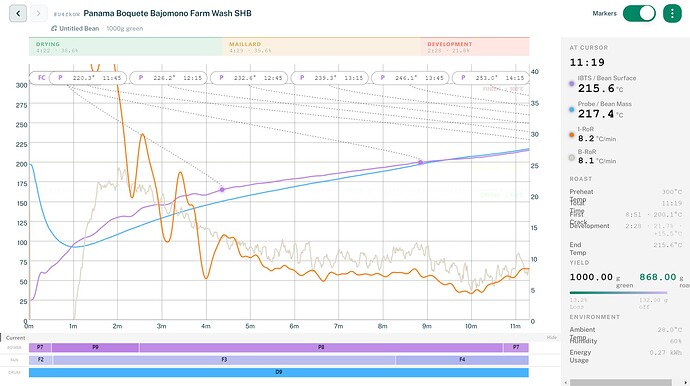The image size is (690, 386).
Task: Click the roast title Panama Boquete Bajomono Farm
Action: [167, 13]
